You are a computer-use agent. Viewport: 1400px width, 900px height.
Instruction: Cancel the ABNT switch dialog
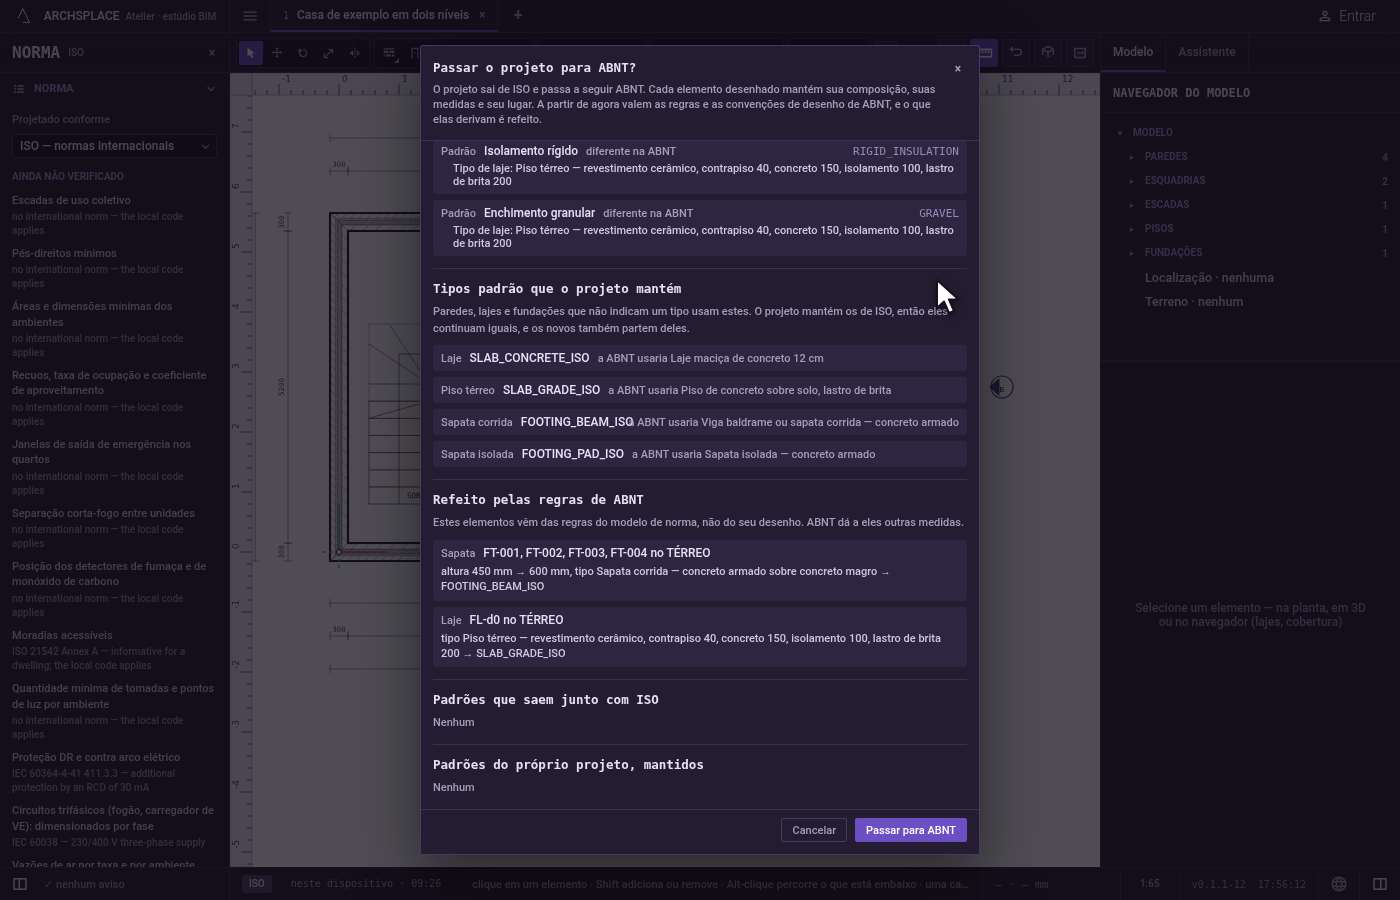tap(814, 830)
